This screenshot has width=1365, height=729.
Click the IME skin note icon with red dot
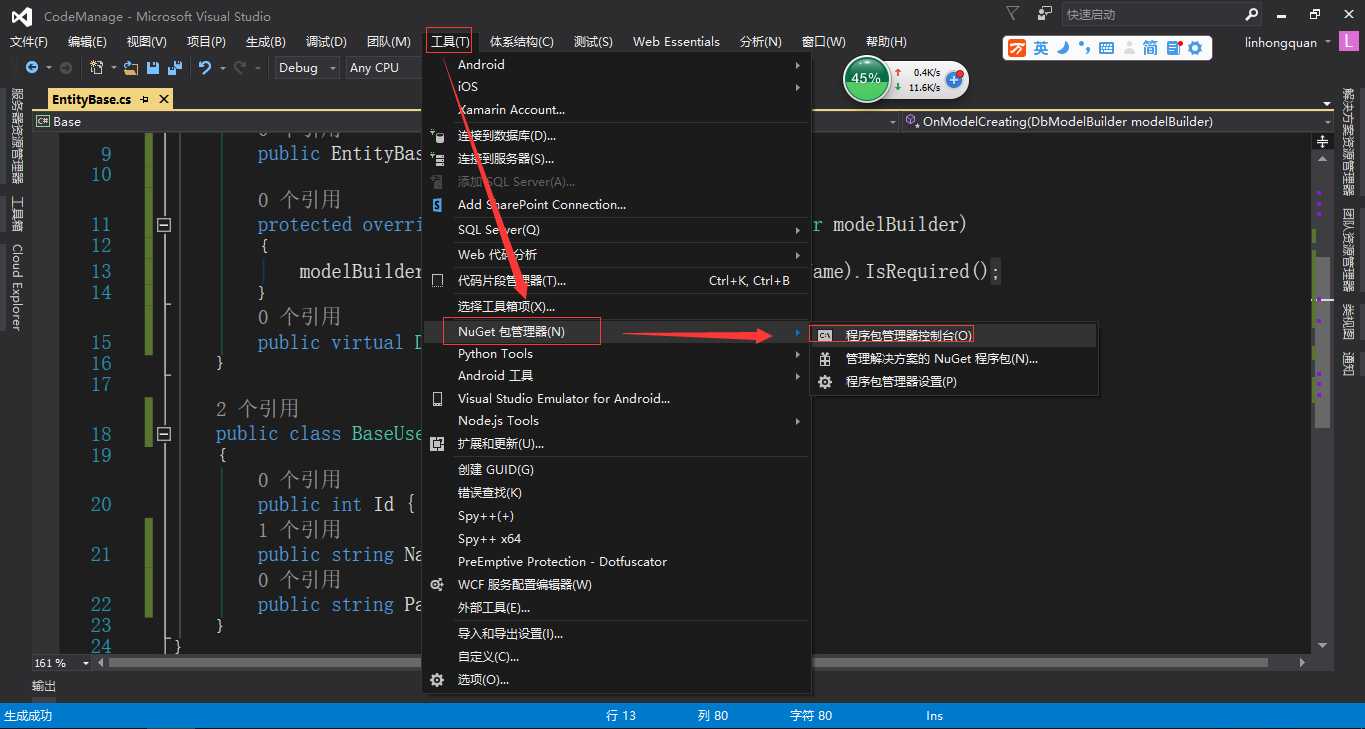click(x=1173, y=48)
